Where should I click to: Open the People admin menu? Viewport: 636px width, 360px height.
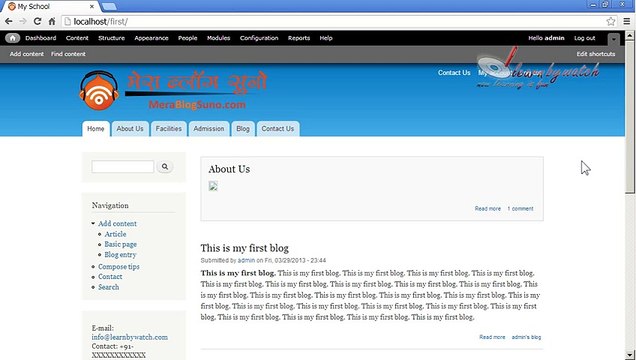pyautogui.click(x=187, y=38)
